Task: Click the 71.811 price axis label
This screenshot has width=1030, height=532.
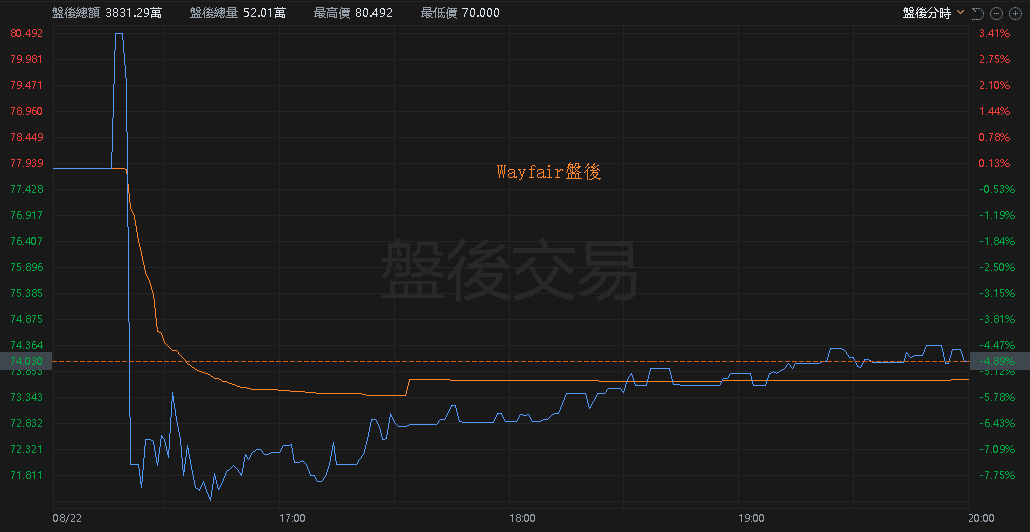Action: point(27,475)
